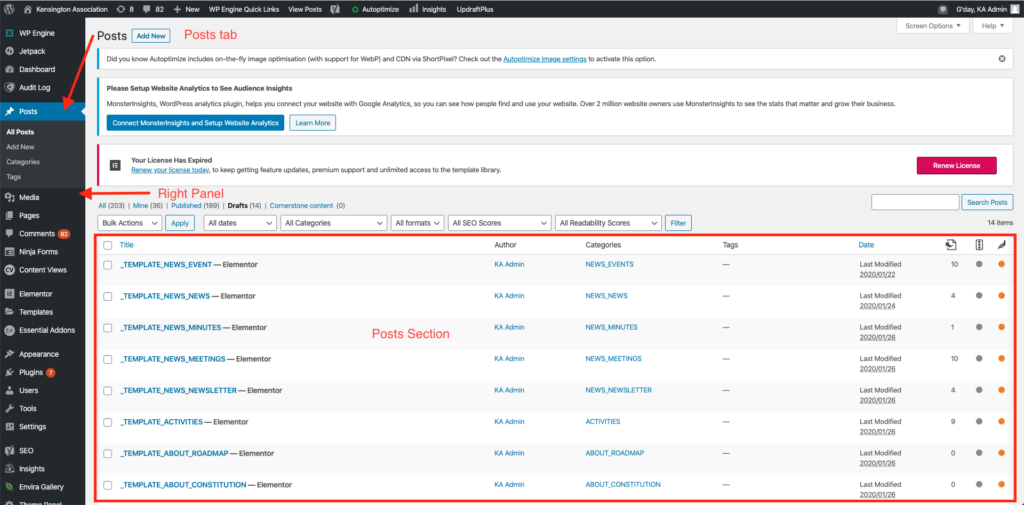Click the Renew License button
Screen dimensions: 1024x505
tap(957, 165)
